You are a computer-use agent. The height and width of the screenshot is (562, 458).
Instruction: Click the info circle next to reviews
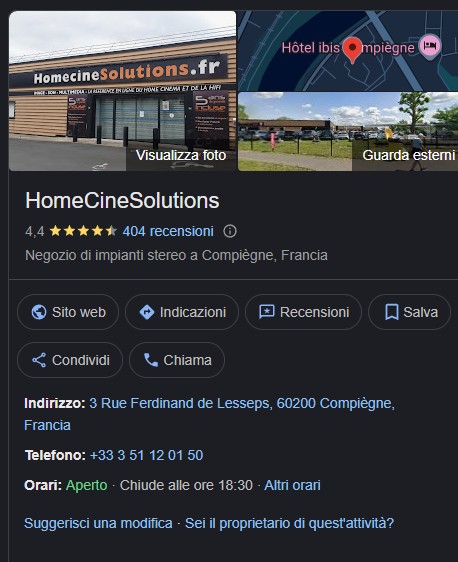pyautogui.click(x=230, y=231)
